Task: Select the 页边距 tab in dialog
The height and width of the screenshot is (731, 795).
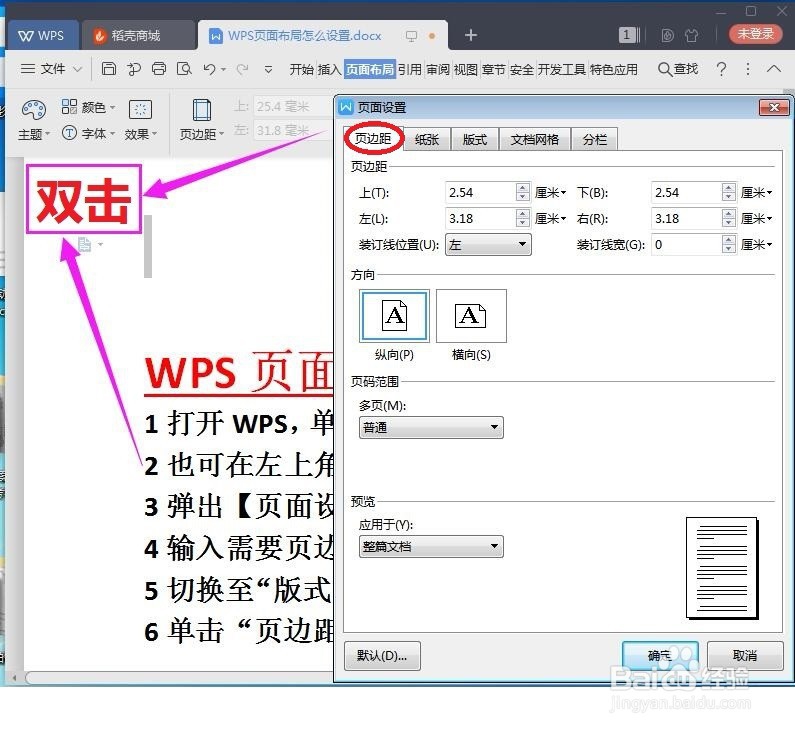Action: coord(373,138)
